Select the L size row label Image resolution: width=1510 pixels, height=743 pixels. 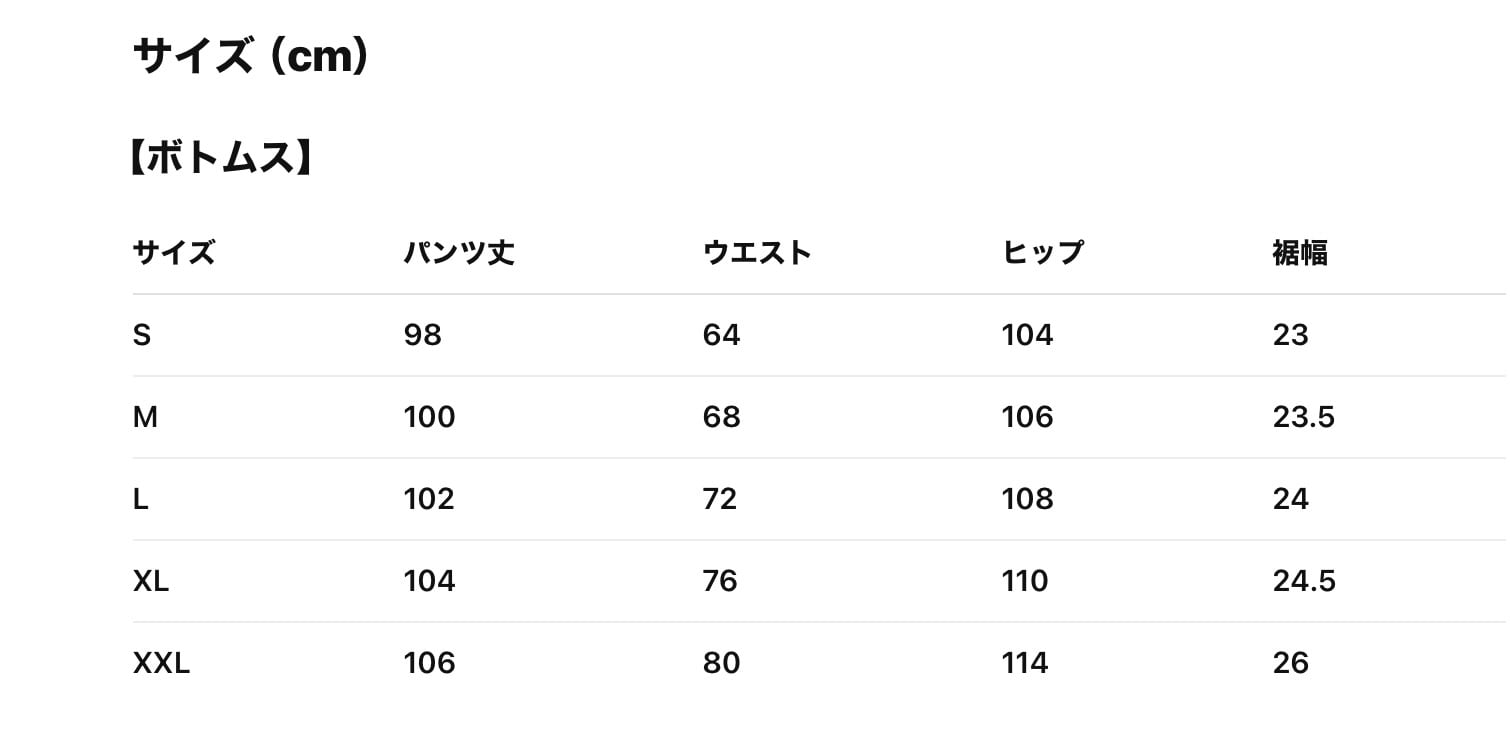pos(140,499)
